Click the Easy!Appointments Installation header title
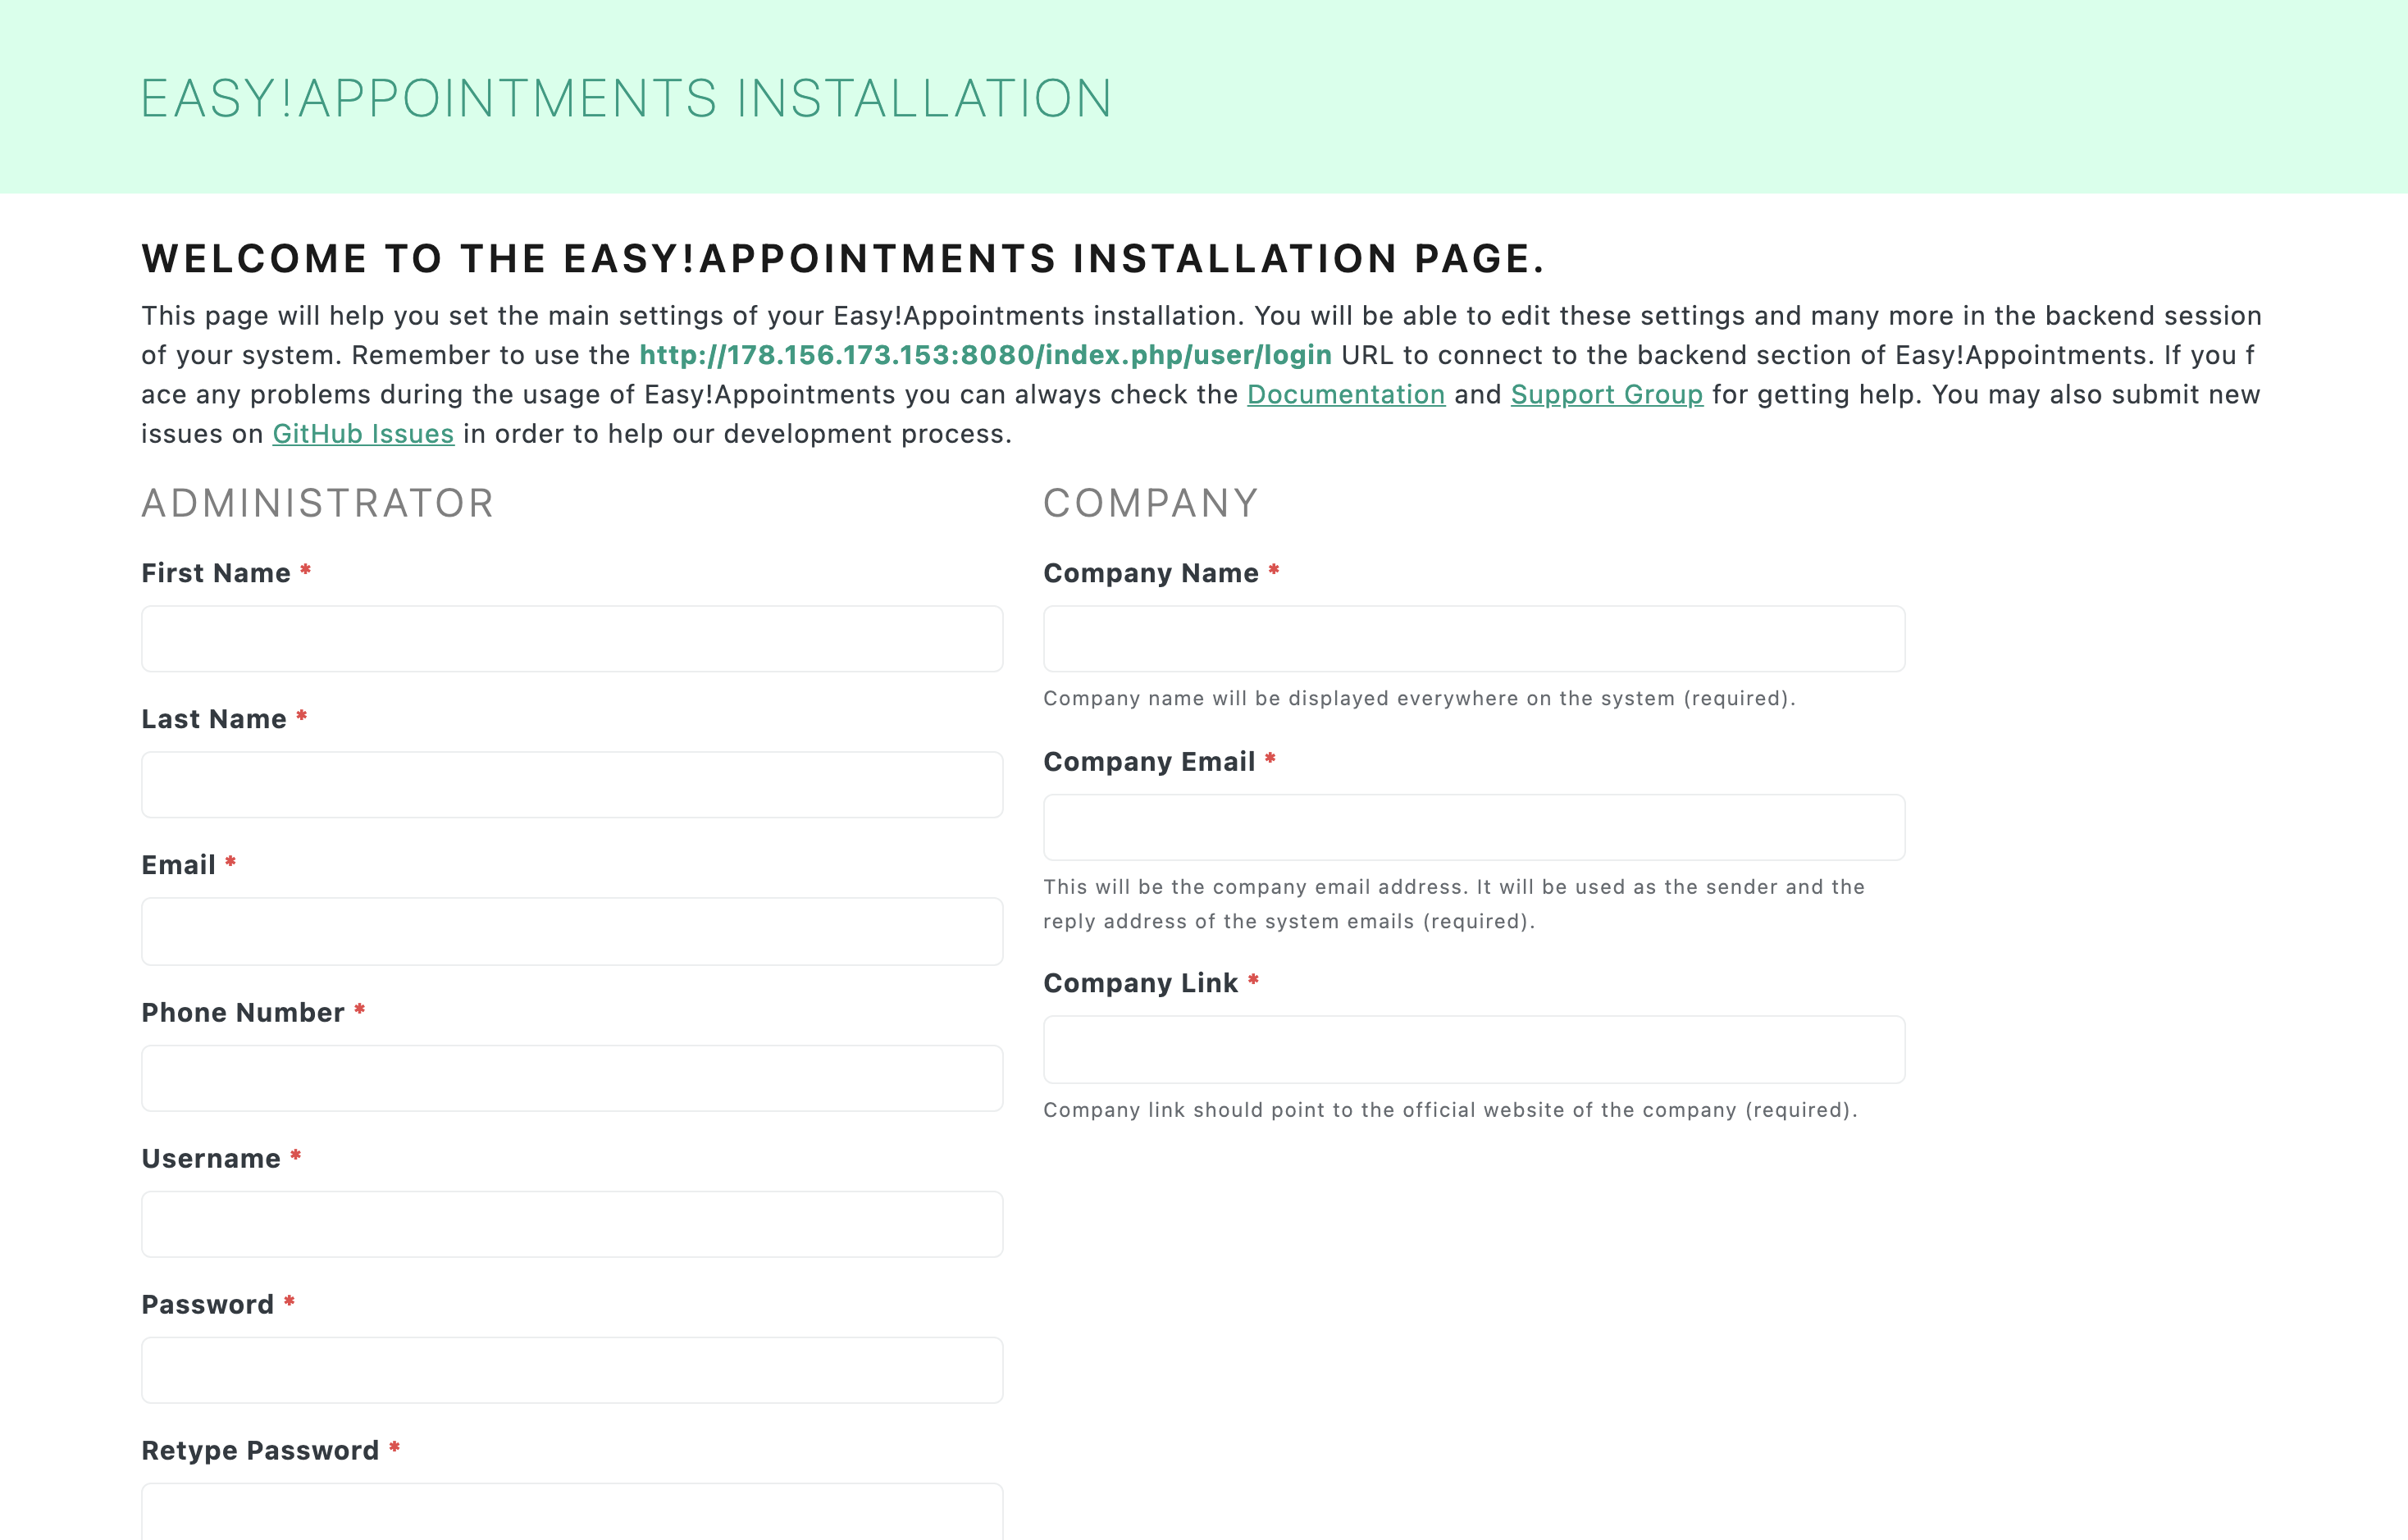This screenshot has height=1540, width=2408. tap(627, 99)
